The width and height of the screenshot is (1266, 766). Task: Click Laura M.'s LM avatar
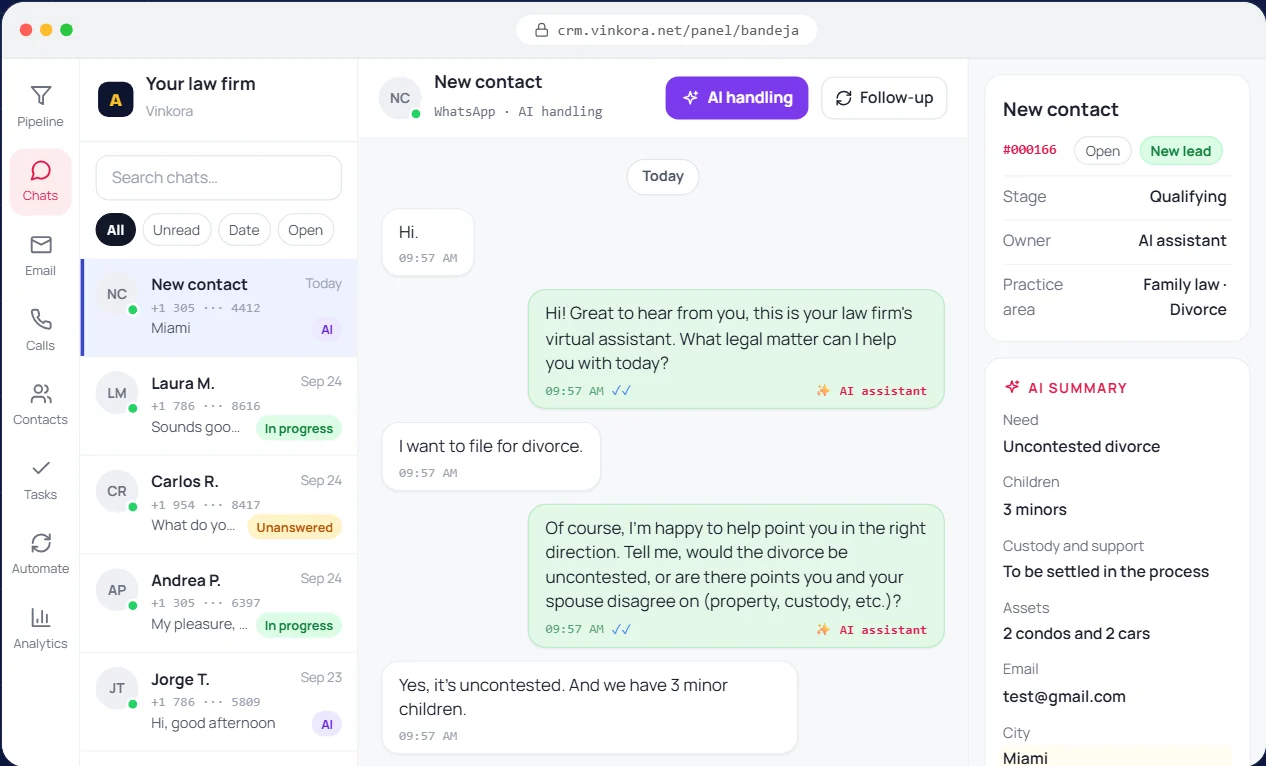coord(117,393)
